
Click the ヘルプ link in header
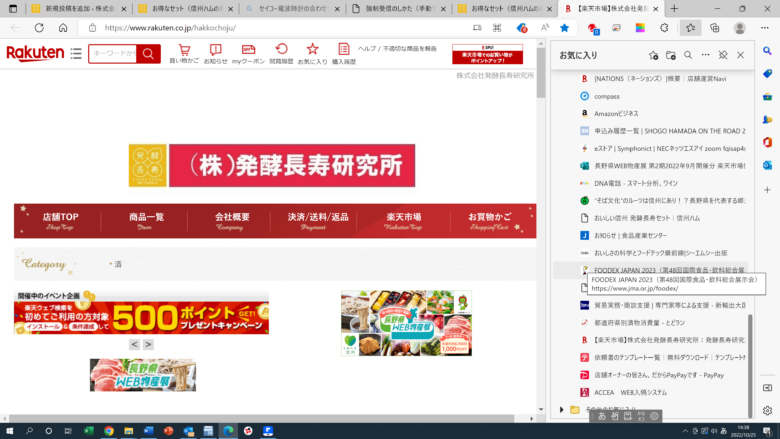pos(367,49)
